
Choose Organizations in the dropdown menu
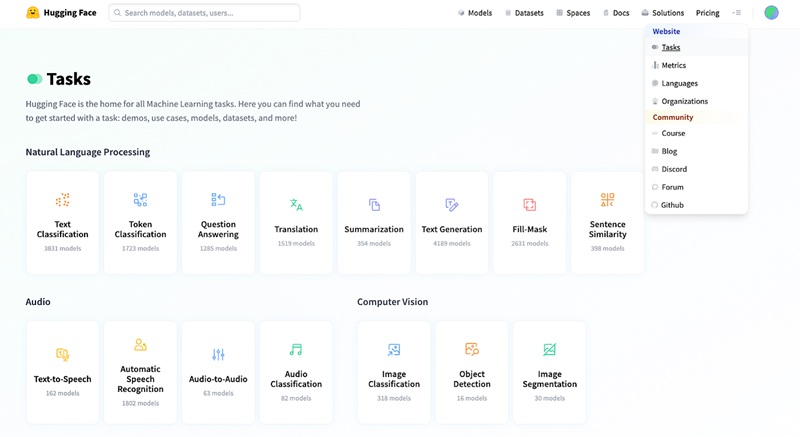coord(696,101)
